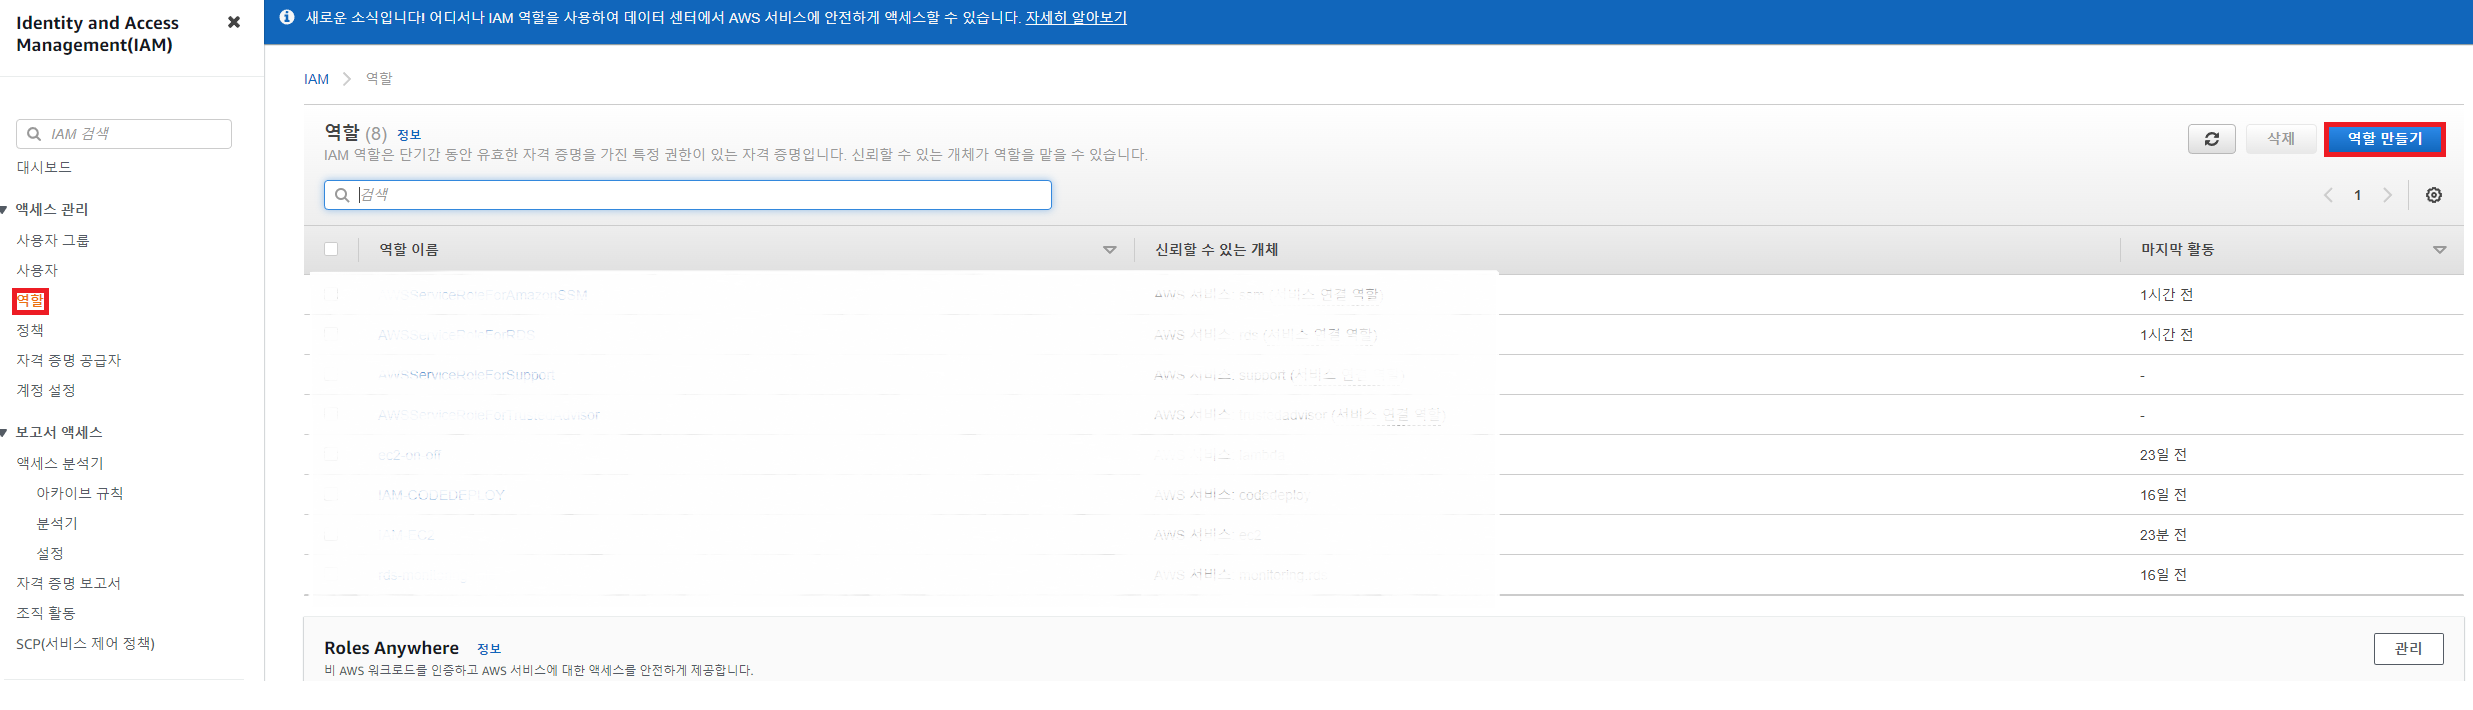Viewport: 2473px width, 710px height.
Task: Click the 신뢰할 수 있는 개체 column header
Action: 1216,250
